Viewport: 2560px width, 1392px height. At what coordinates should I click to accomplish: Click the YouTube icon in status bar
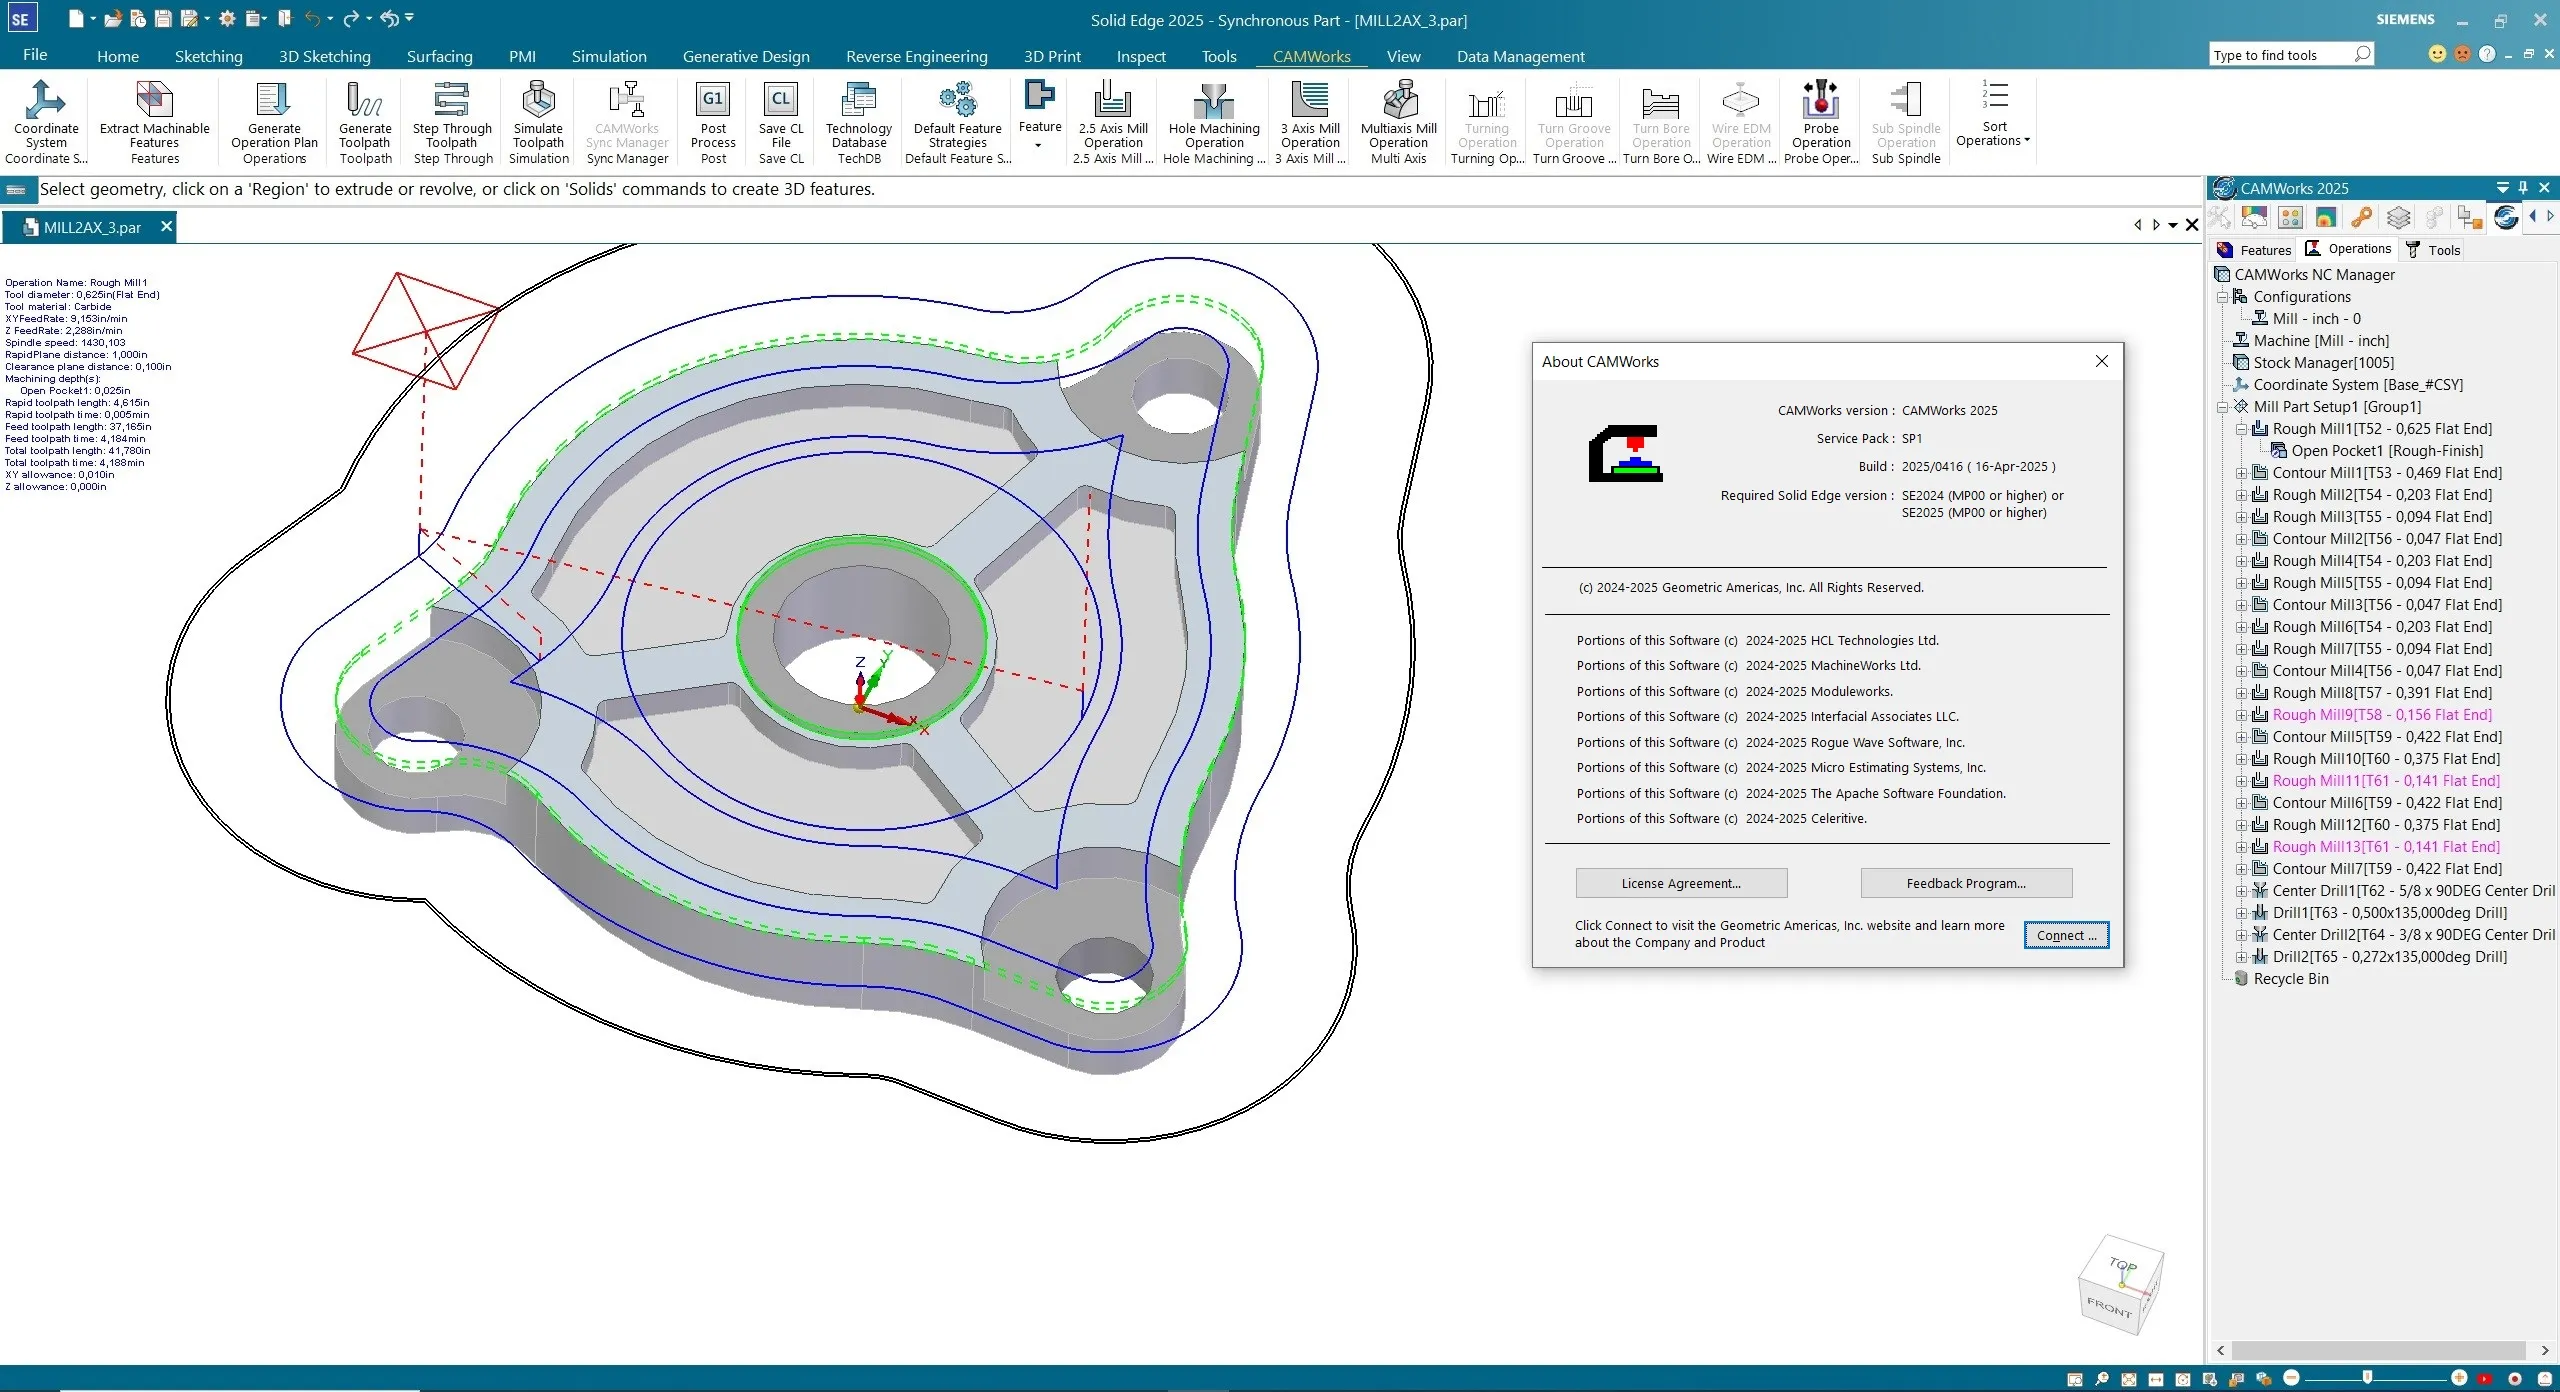(2485, 1379)
